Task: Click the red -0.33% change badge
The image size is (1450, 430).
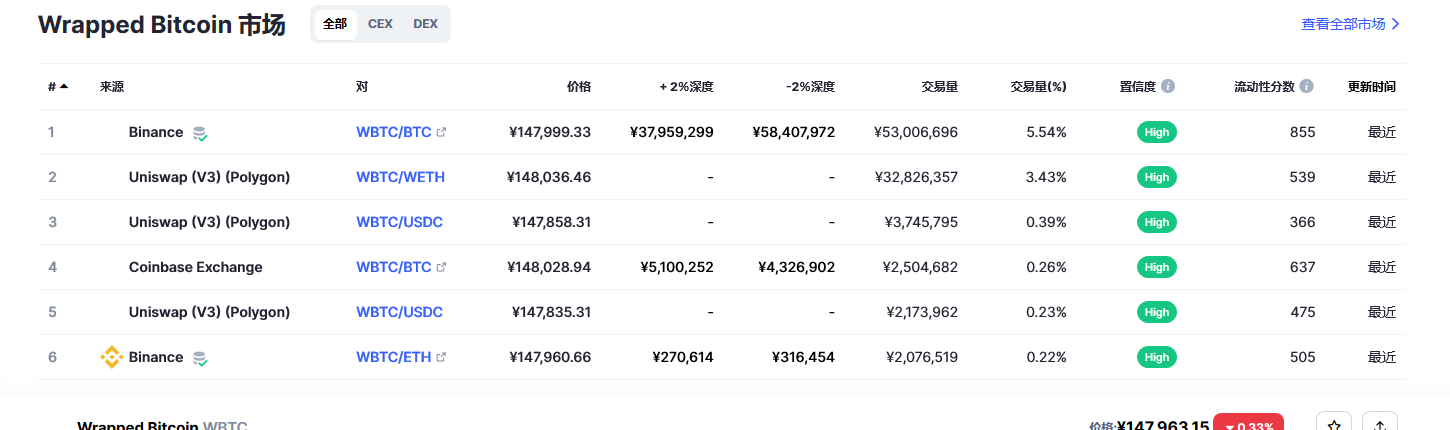Action: (1248, 424)
